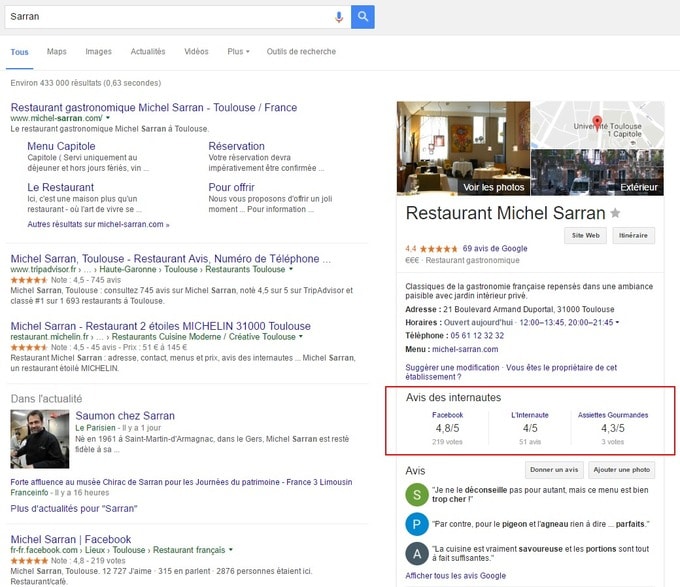Click the Toulouse breadcrumb in tripadvisor URL
Screen dimensions: 680x587
point(181,269)
